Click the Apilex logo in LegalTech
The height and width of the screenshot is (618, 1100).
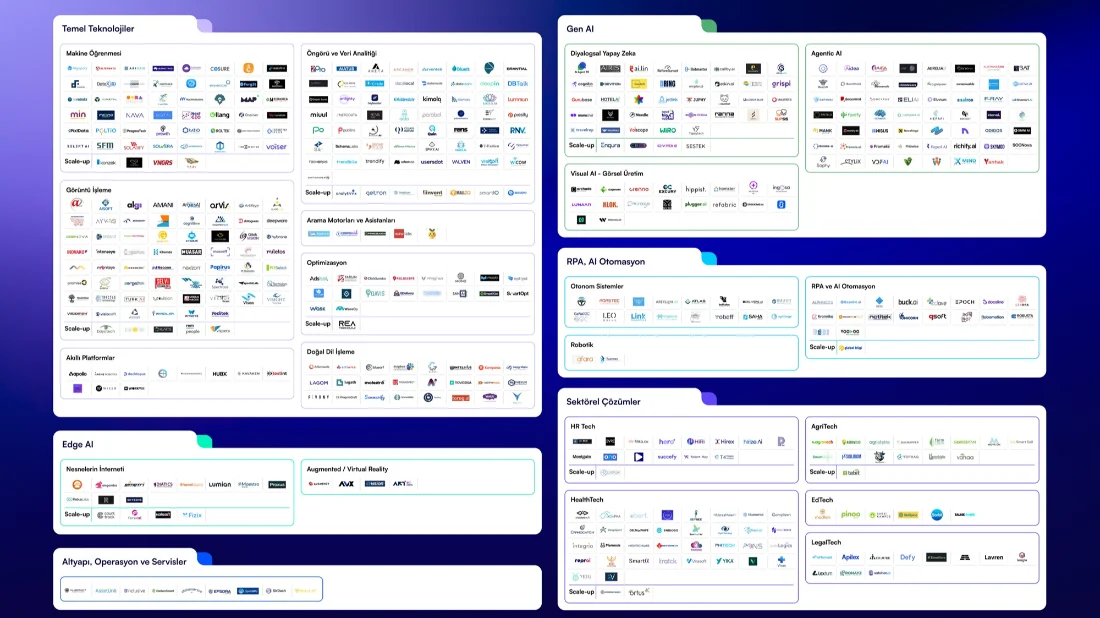click(x=850, y=558)
